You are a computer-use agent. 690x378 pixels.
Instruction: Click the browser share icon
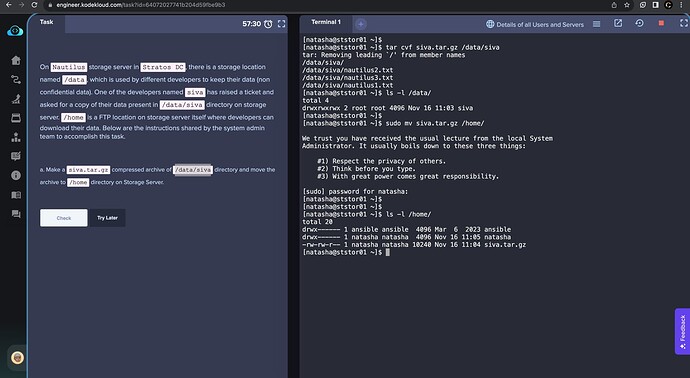coord(614,5)
